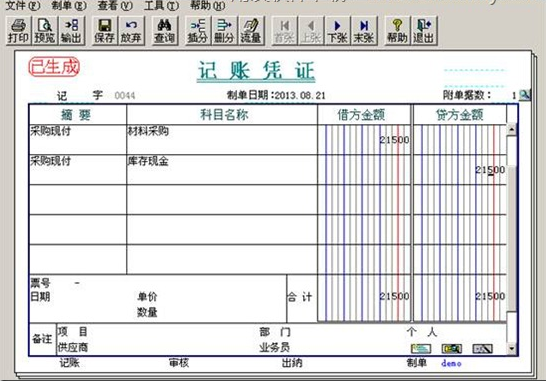
Task: Click the 删分 delete entry icon
Action: [224, 31]
